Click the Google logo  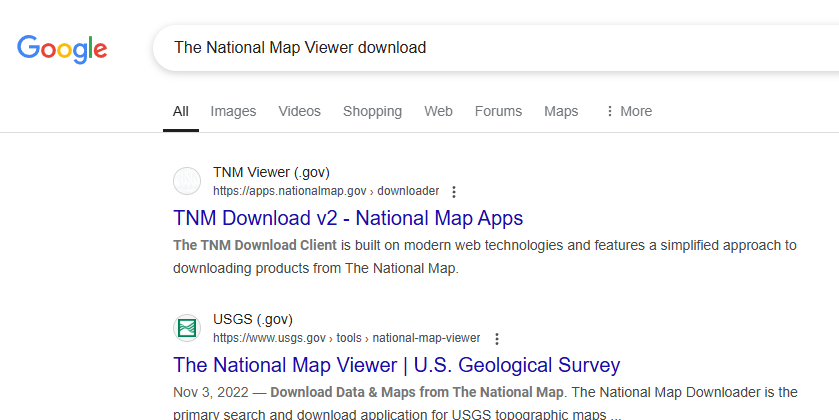[62, 49]
